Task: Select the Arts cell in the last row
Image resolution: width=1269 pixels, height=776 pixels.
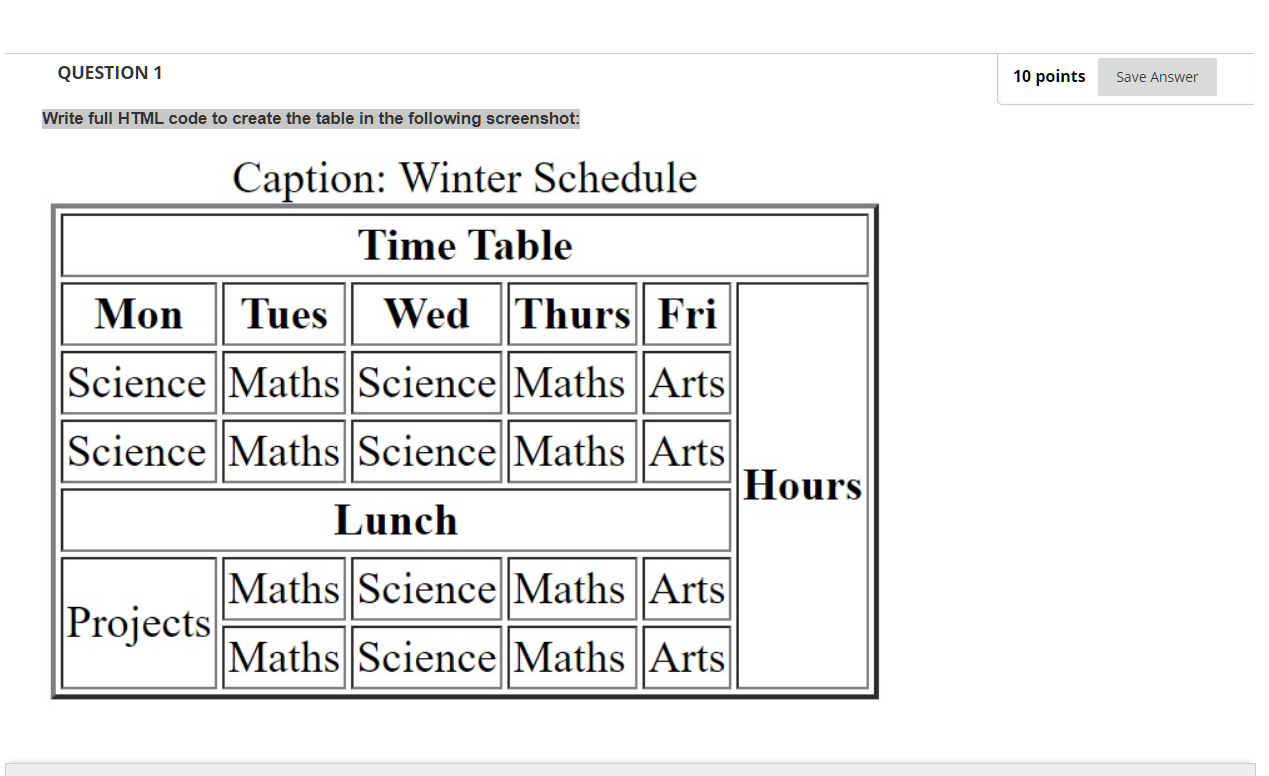Action: [686, 656]
